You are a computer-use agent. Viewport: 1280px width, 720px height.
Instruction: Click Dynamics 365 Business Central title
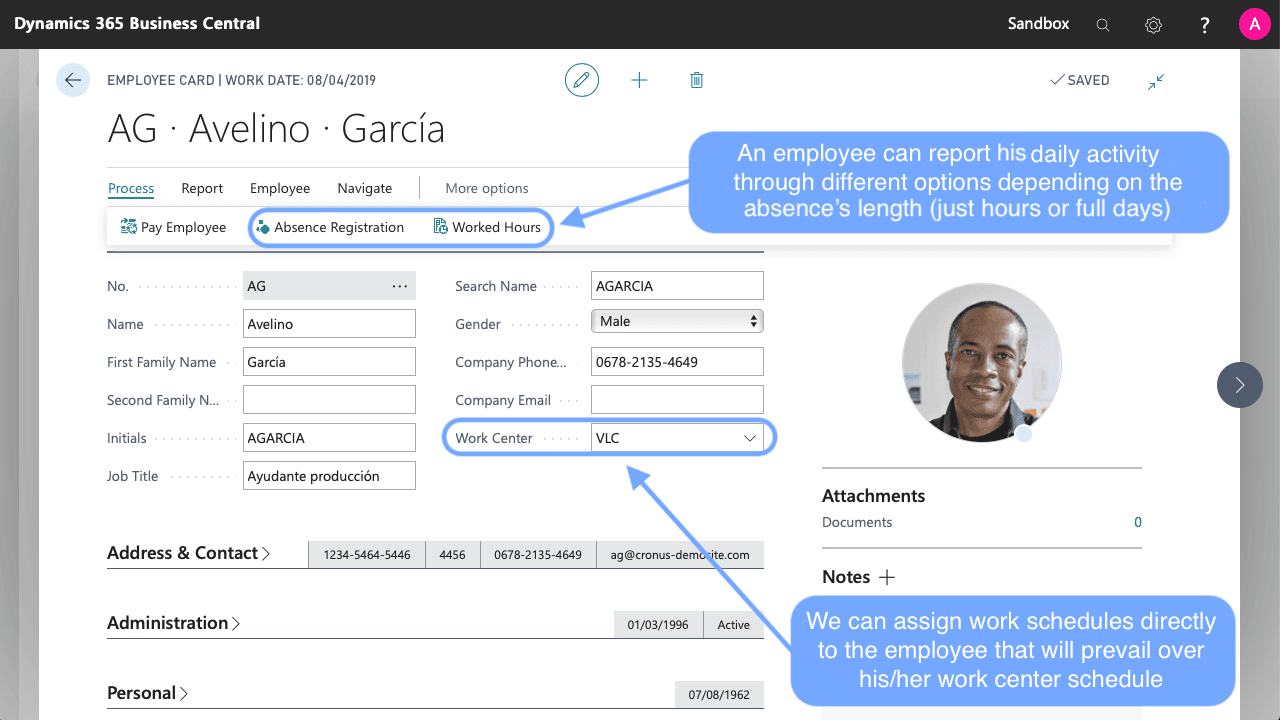coord(137,23)
